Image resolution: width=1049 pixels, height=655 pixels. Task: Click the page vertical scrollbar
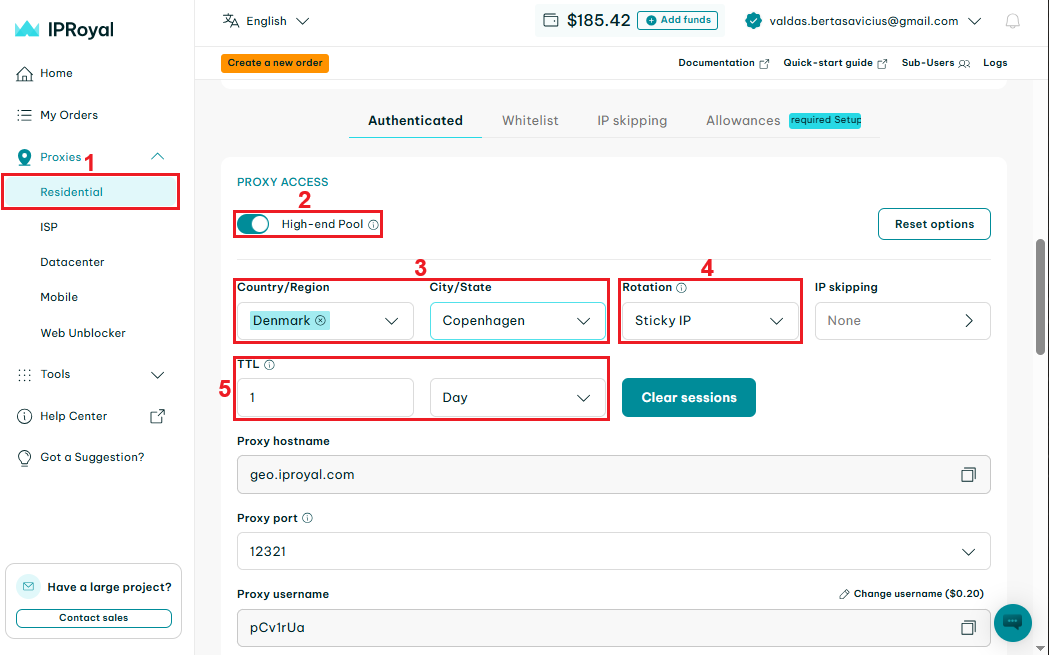(x=1040, y=296)
